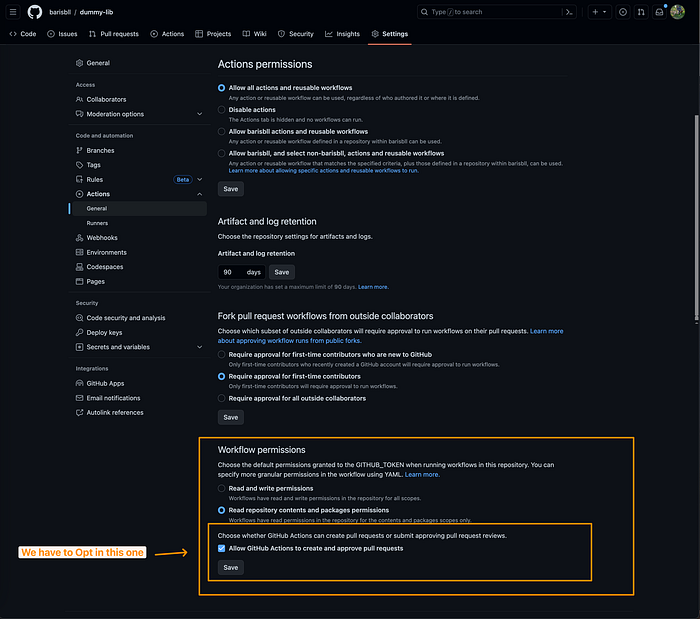This screenshot has width=700, height=619.
Task: Switch to the Wiki tab
Action: pos(254,34)
